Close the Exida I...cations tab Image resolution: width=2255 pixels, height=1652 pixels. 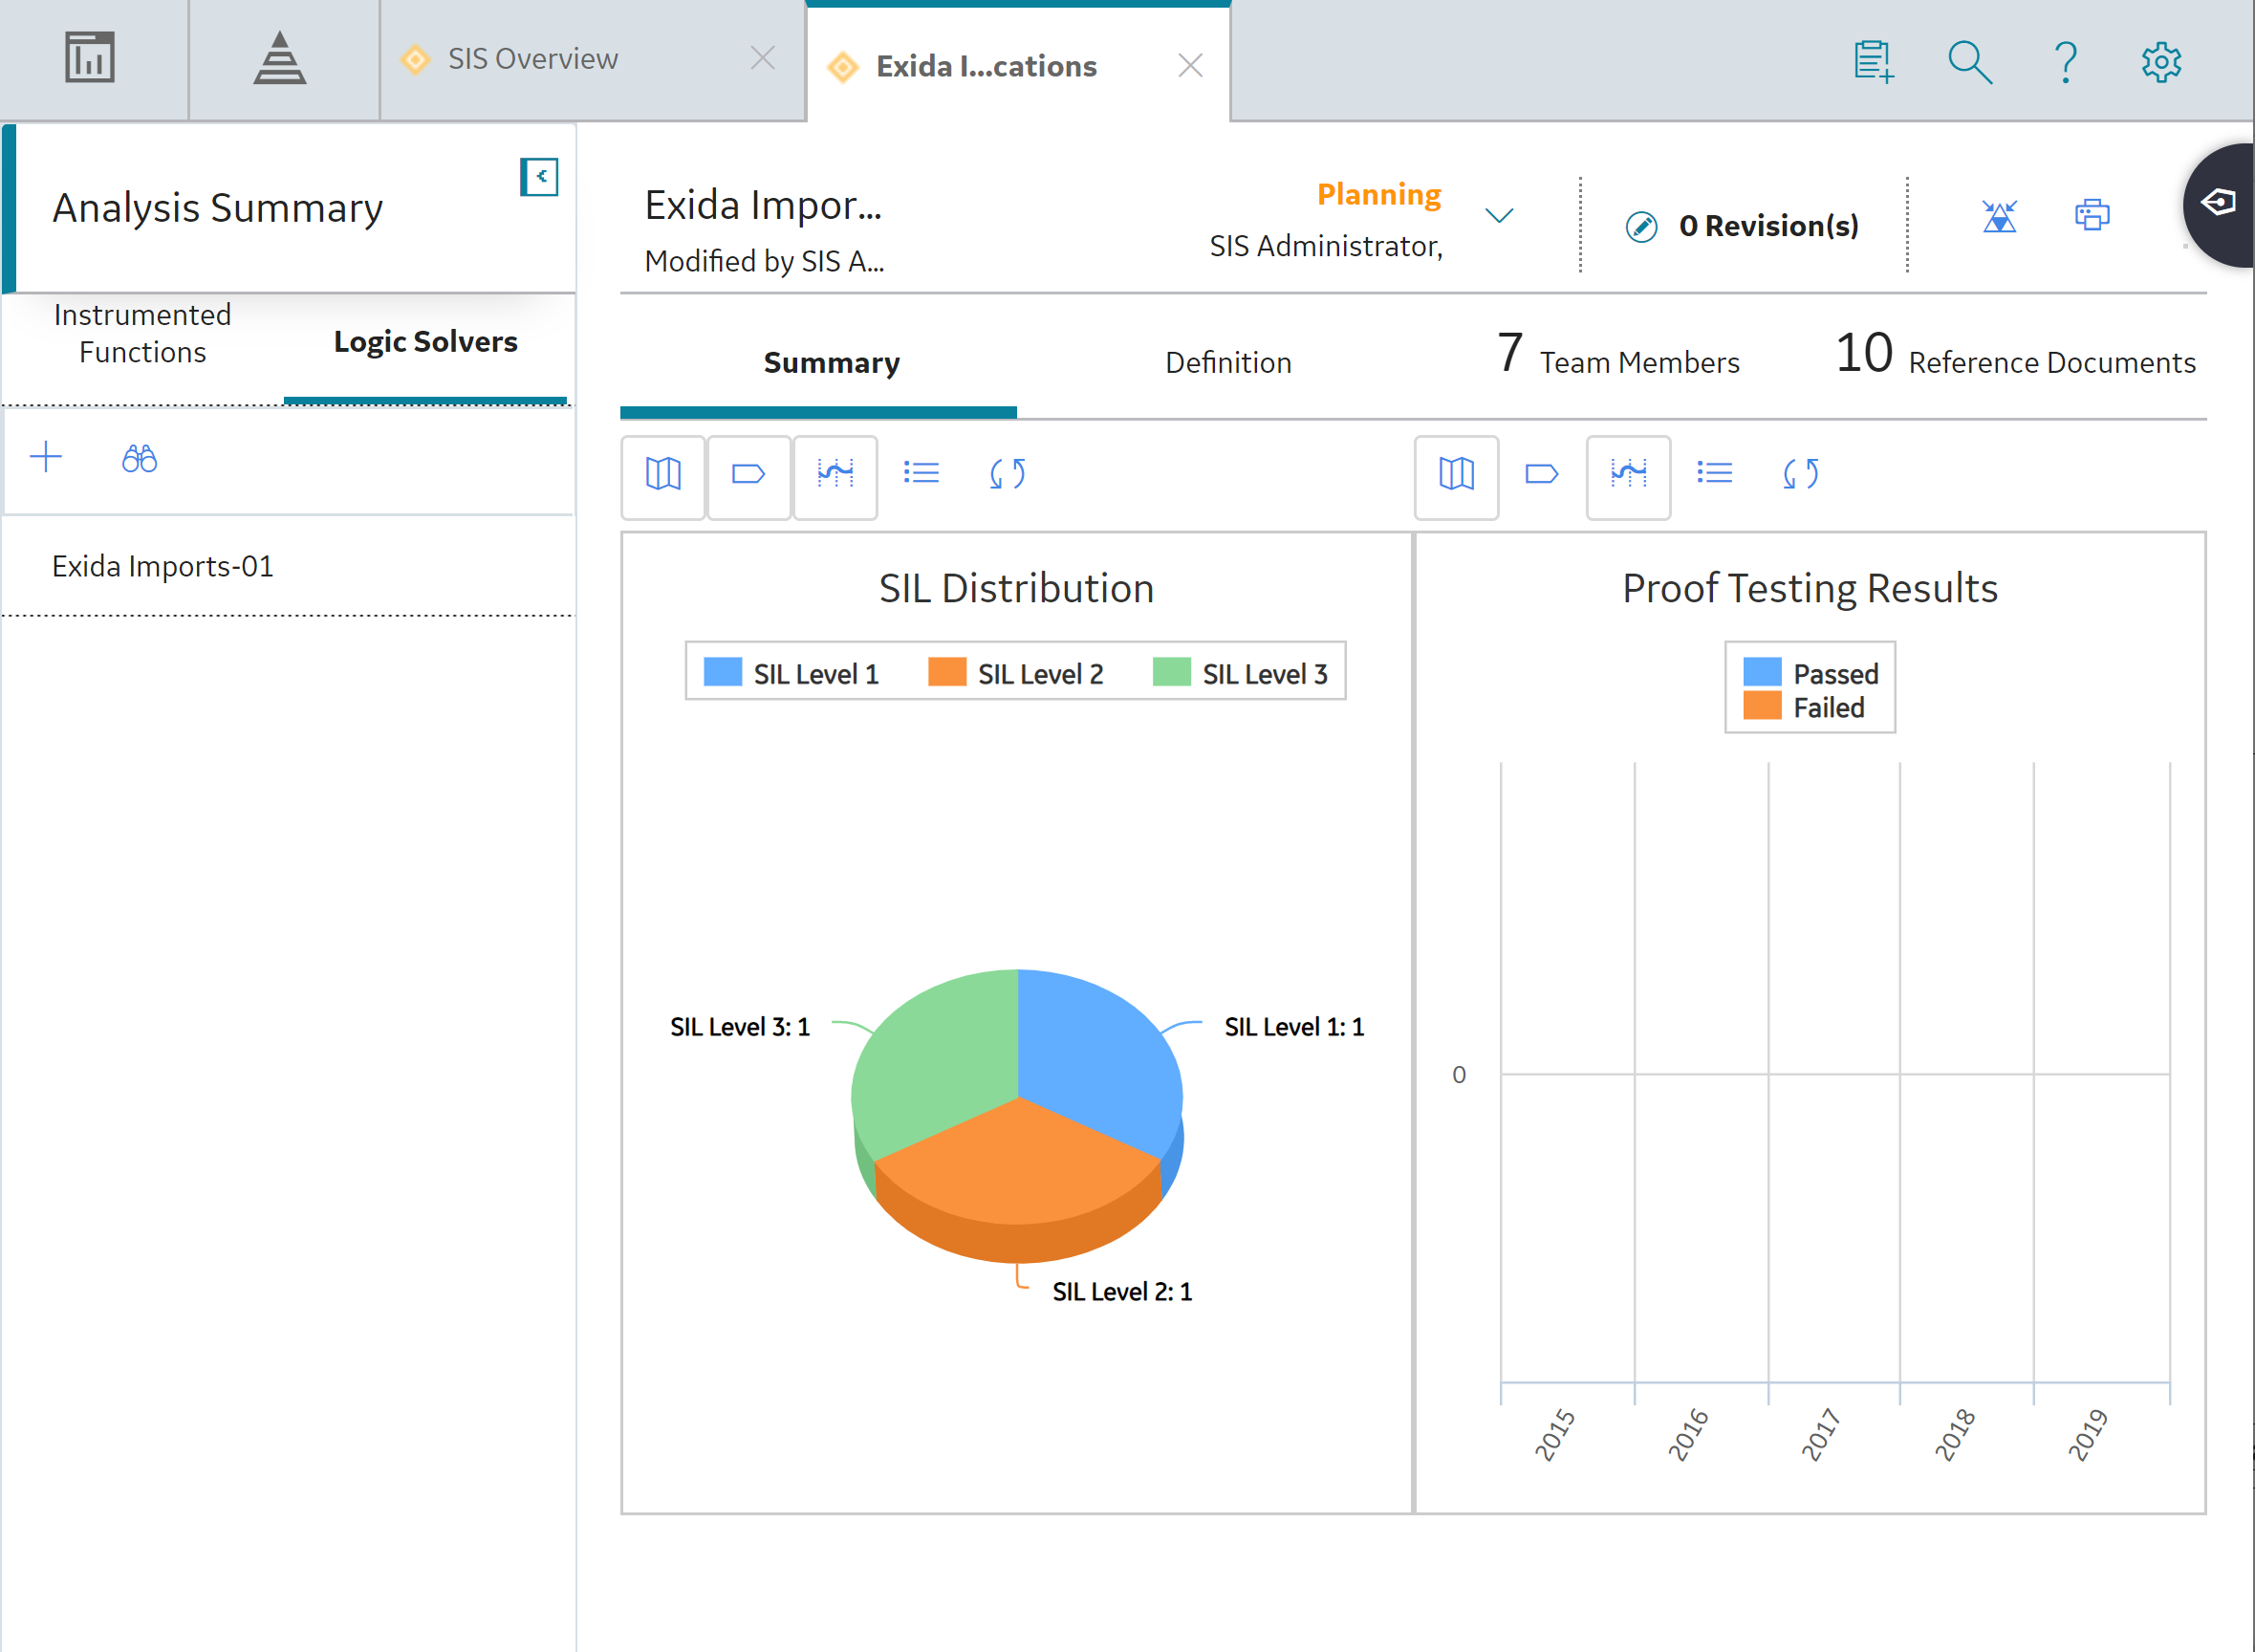1190,66
